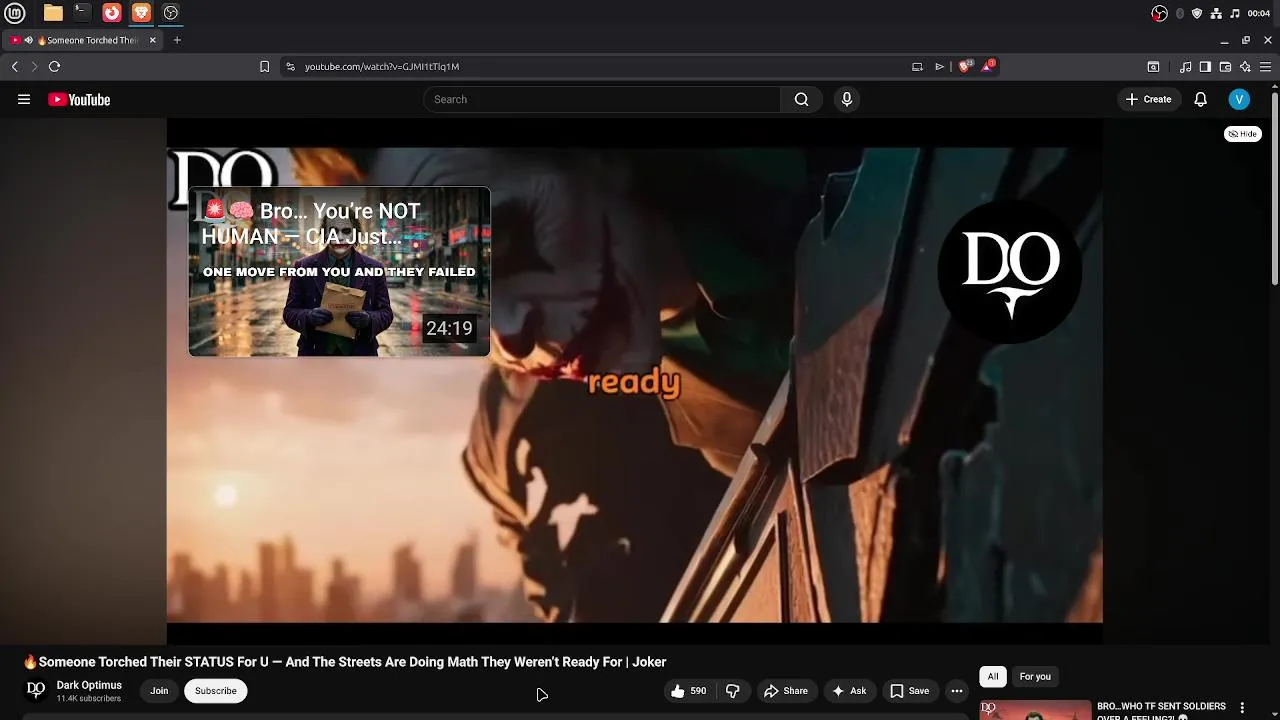Search with your voice microphone
This screenshot has width=1280, height=720.
coord(847,99)
